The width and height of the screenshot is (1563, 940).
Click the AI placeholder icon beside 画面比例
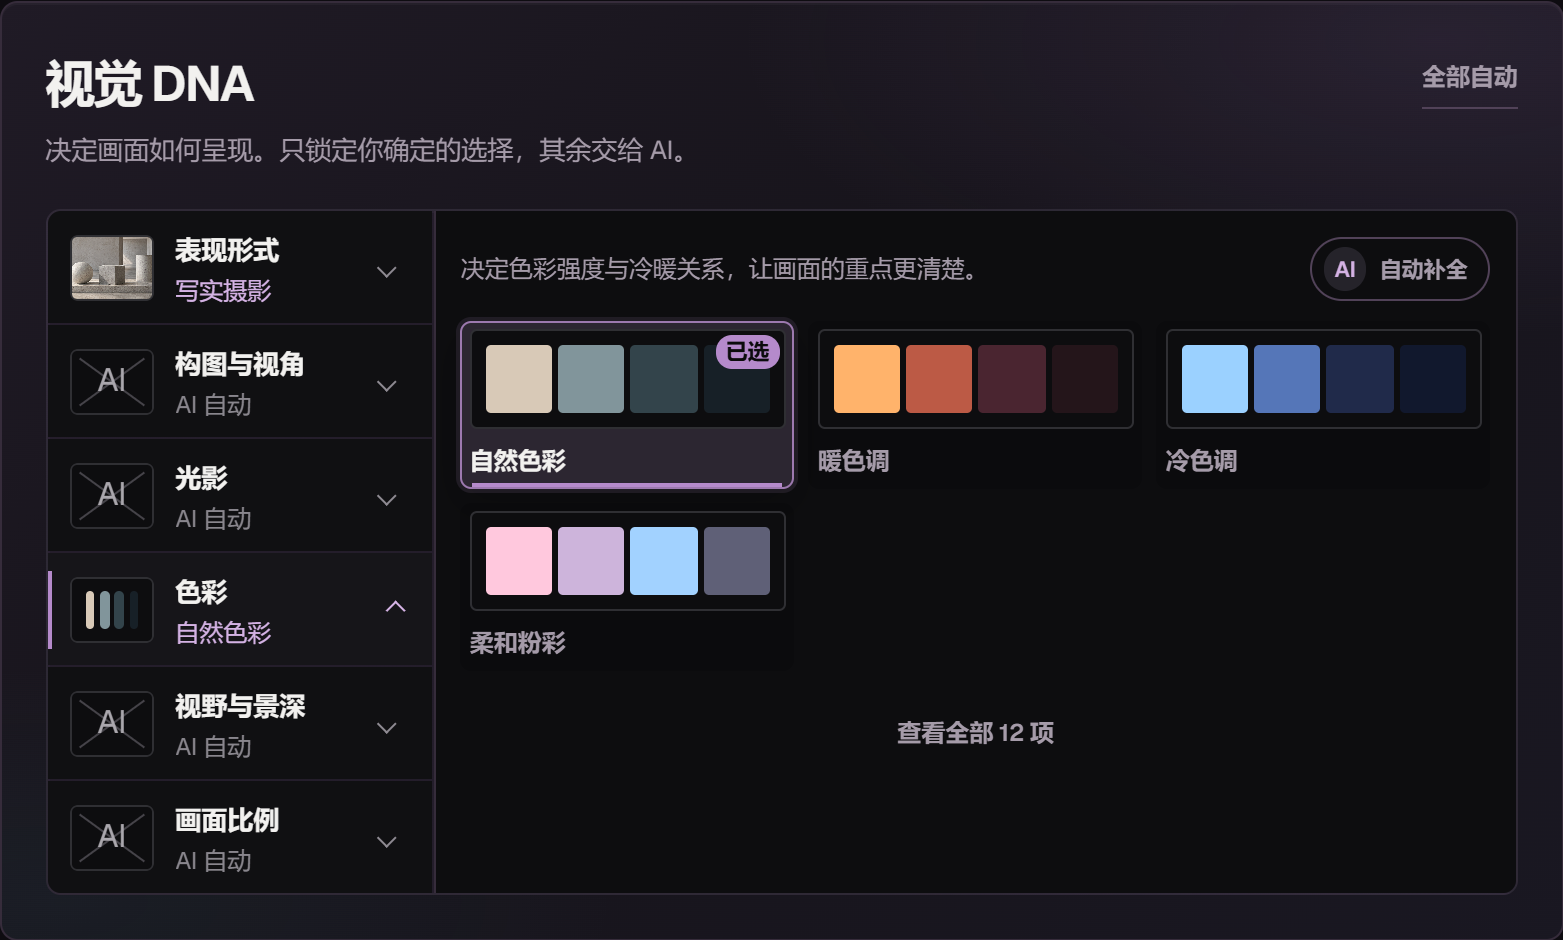(x=112, y=837)
